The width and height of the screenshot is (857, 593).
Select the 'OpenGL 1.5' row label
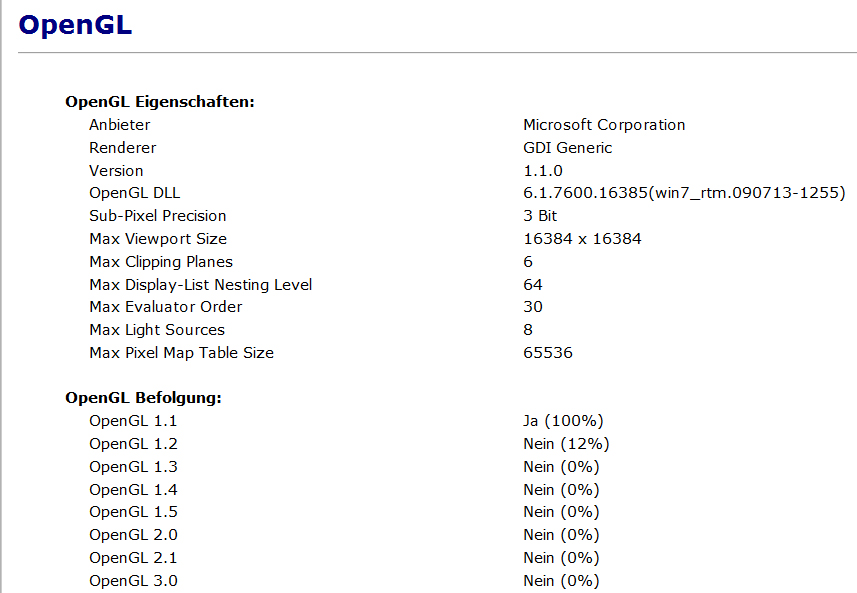(x=133, y=512)
